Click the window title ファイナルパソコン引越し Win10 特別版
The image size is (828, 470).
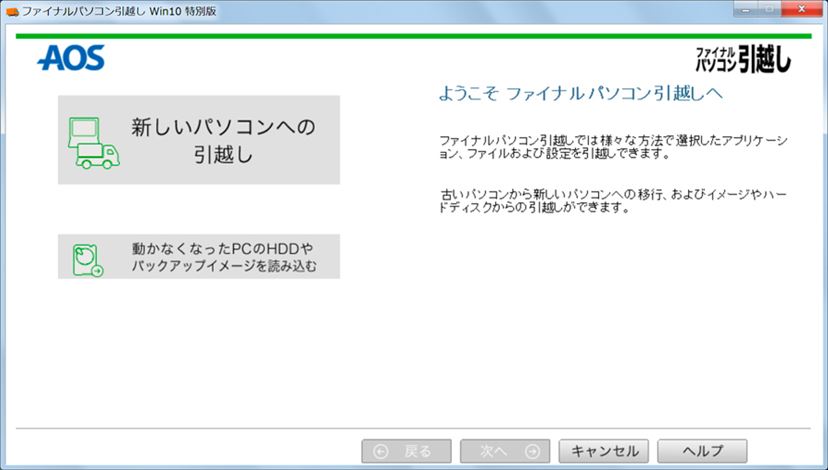pos(119,11)
